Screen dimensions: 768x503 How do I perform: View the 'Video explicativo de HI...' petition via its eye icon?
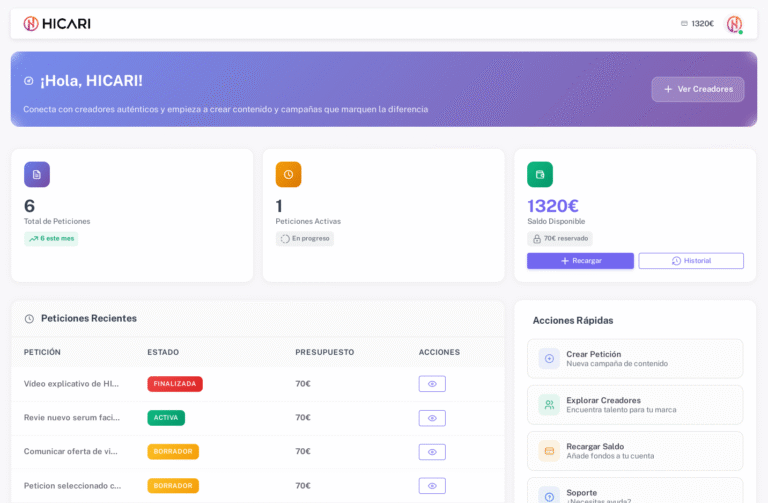tap(432, 384)
